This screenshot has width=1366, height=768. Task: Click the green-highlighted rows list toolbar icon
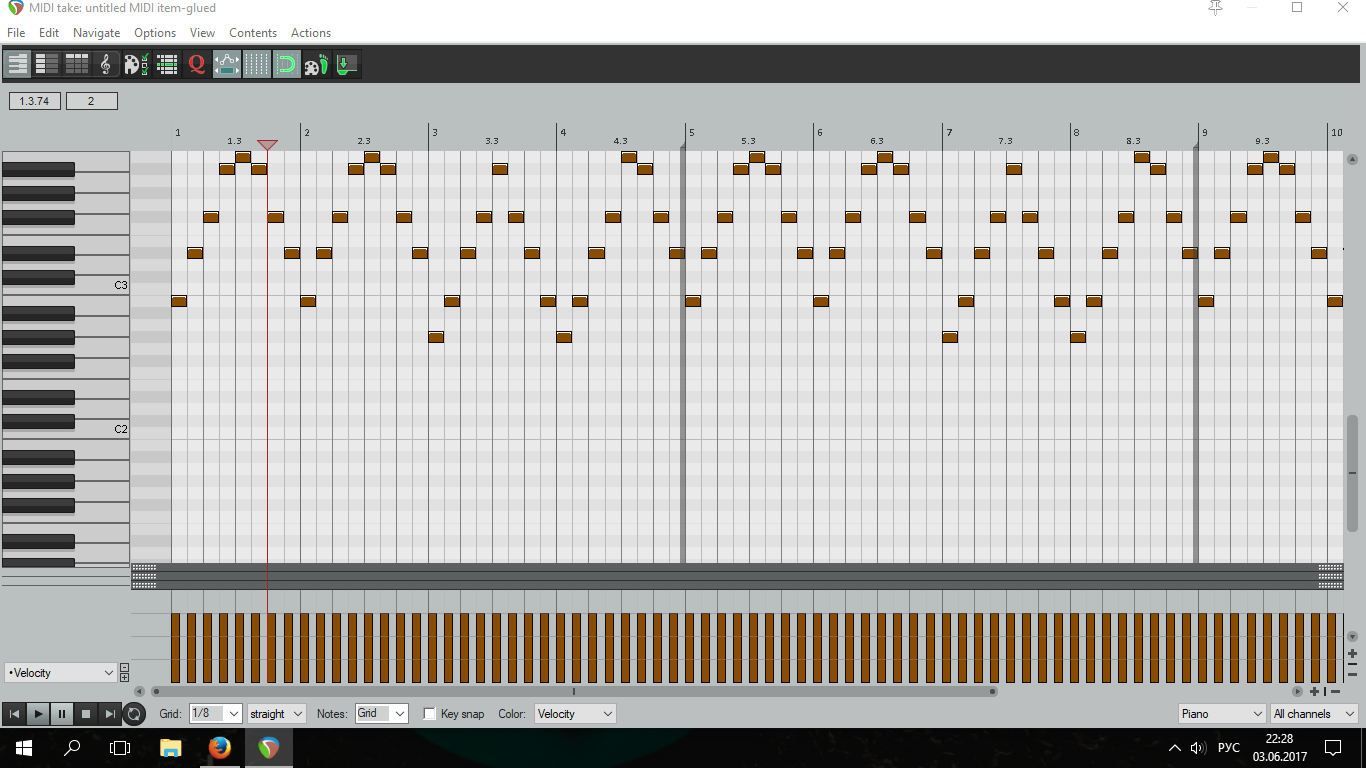tap(167, 65)
